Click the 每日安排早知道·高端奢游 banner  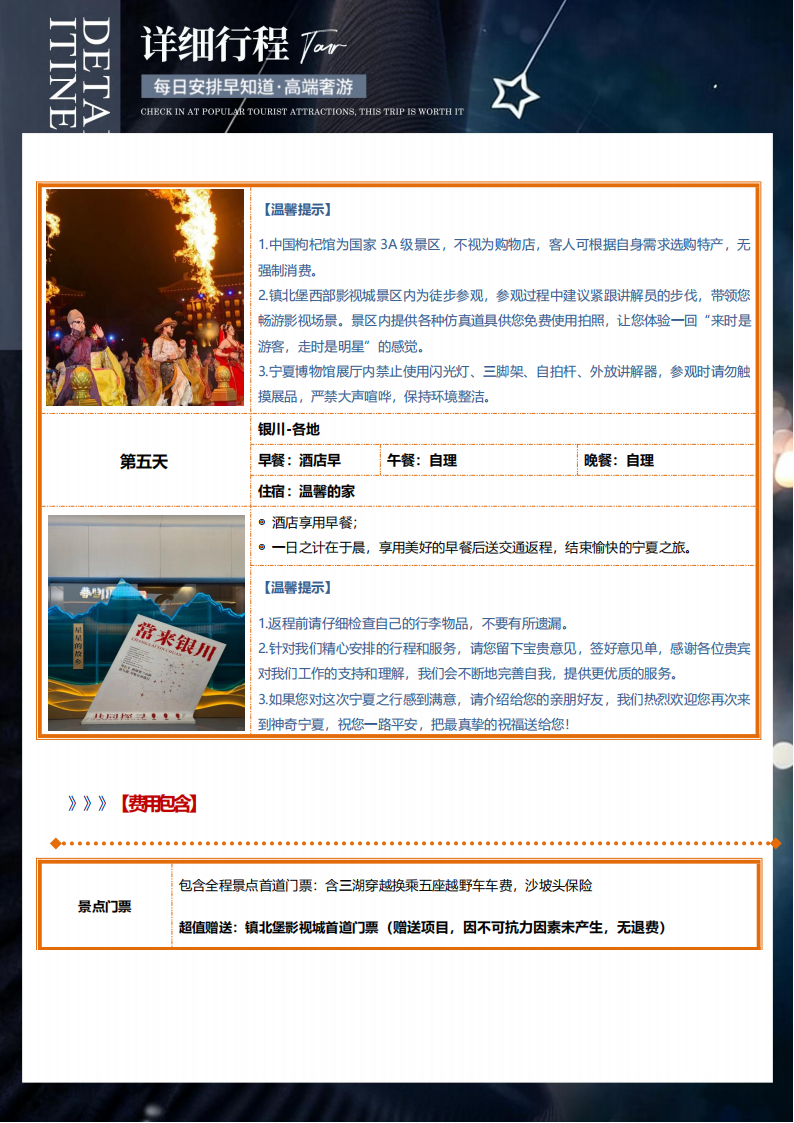(253, 87)
